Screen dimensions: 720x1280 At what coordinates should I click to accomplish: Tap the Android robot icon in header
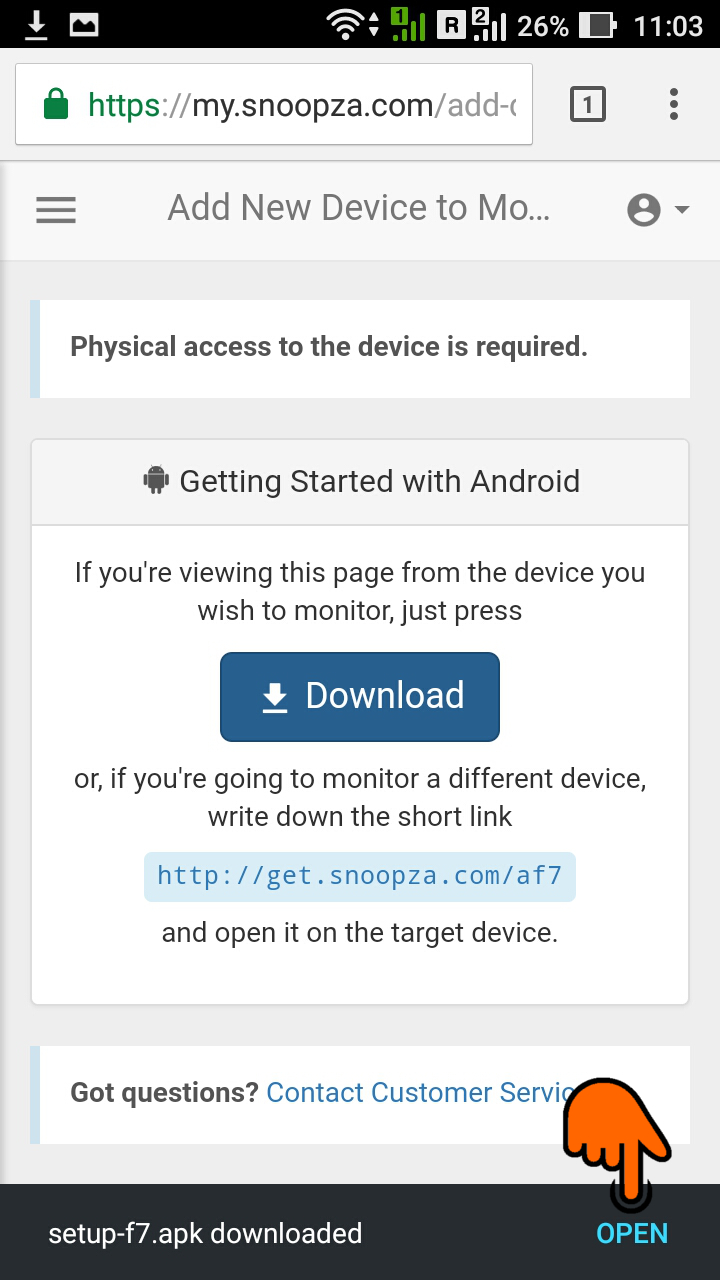(x=156, y=480)
